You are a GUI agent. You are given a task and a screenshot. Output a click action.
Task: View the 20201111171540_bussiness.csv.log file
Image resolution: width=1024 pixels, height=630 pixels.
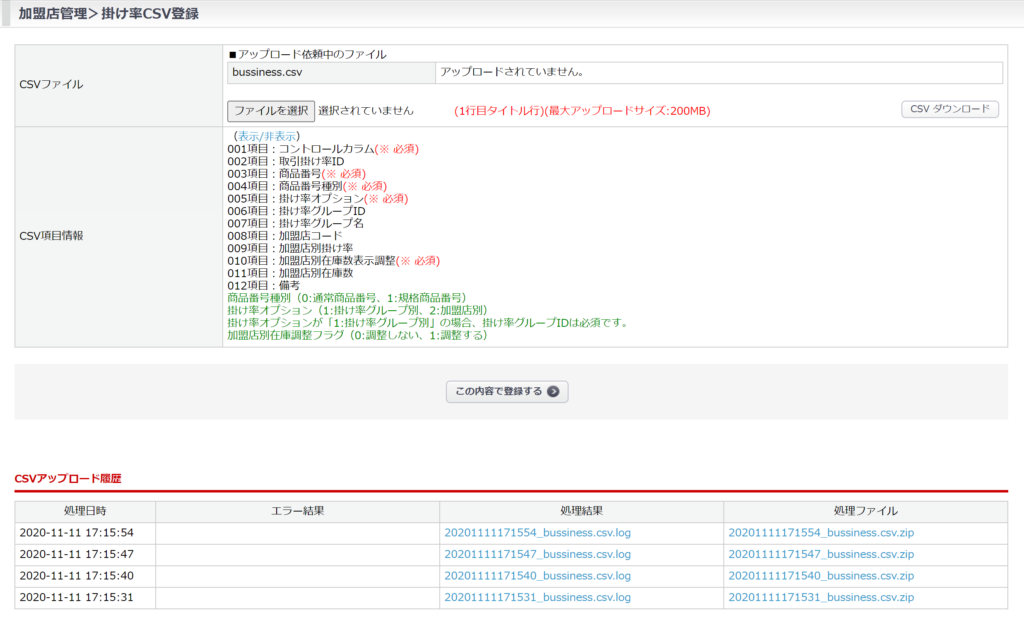(537, 576)
